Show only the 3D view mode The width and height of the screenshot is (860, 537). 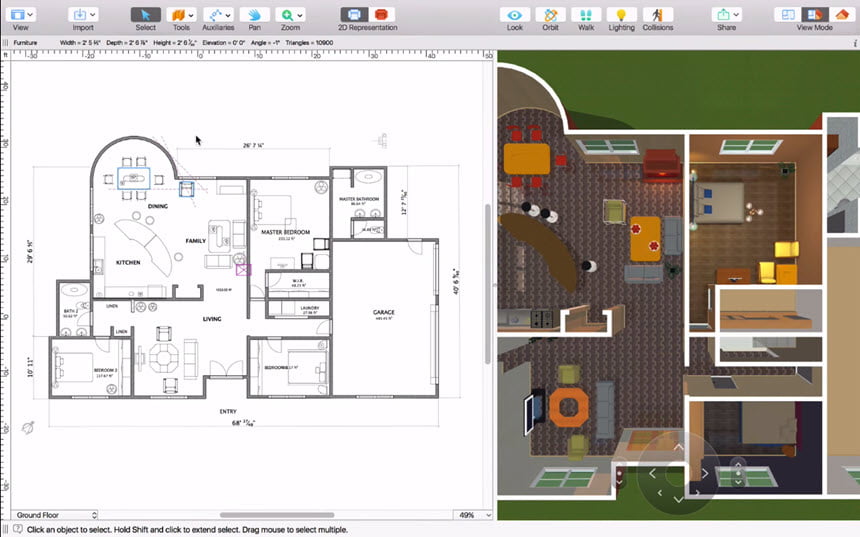point(841,15)
